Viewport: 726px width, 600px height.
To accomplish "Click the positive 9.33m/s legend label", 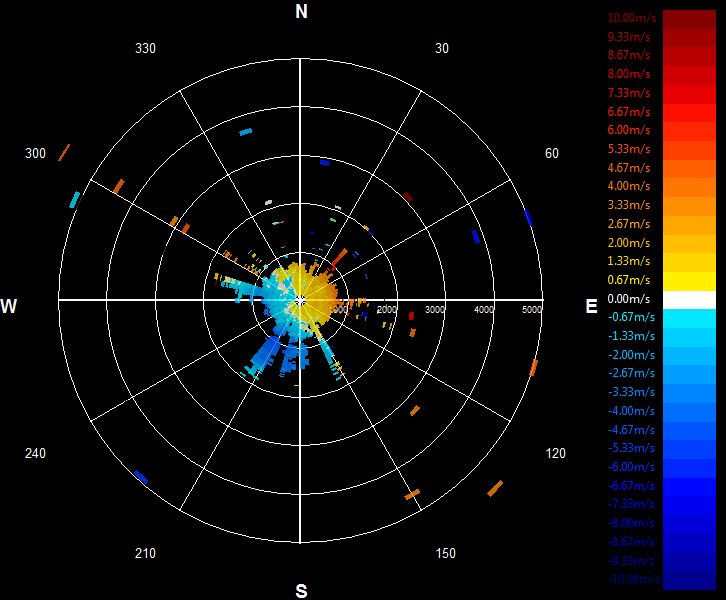I will tap(629, 37).
